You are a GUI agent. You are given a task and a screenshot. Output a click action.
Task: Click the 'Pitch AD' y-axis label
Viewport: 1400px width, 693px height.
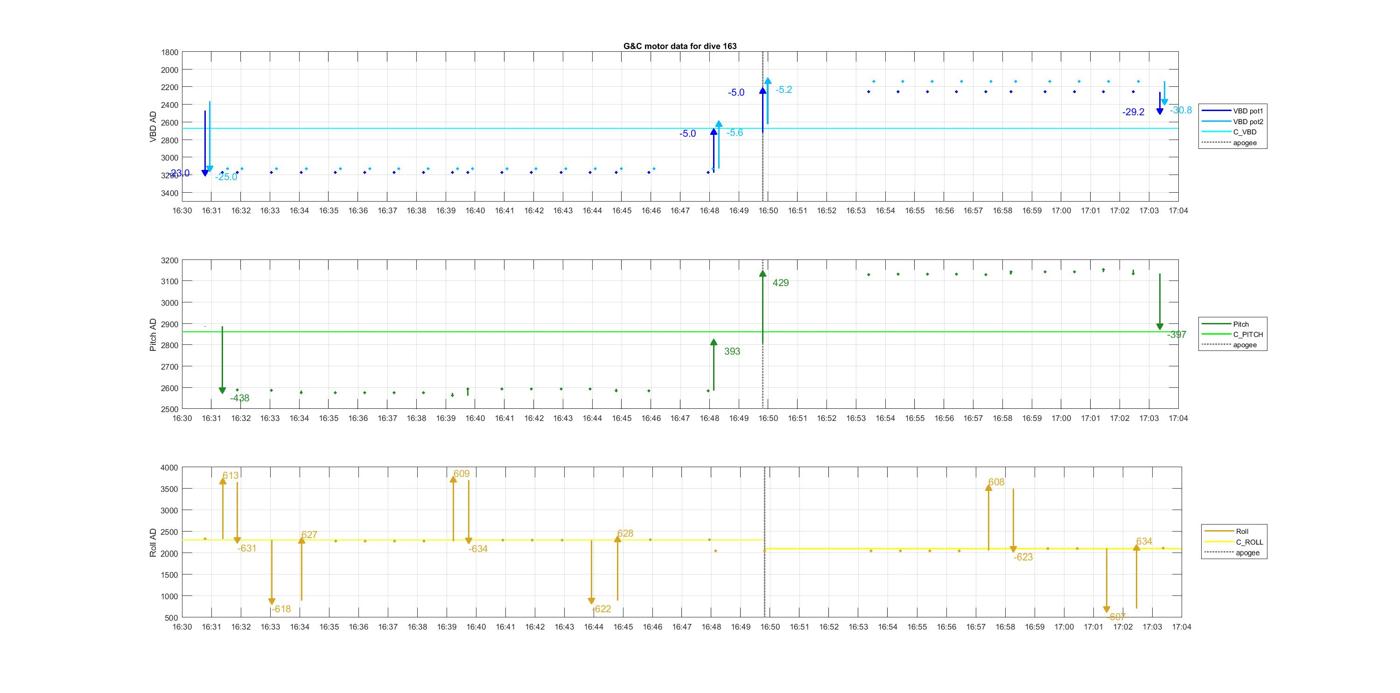[153, 335]
